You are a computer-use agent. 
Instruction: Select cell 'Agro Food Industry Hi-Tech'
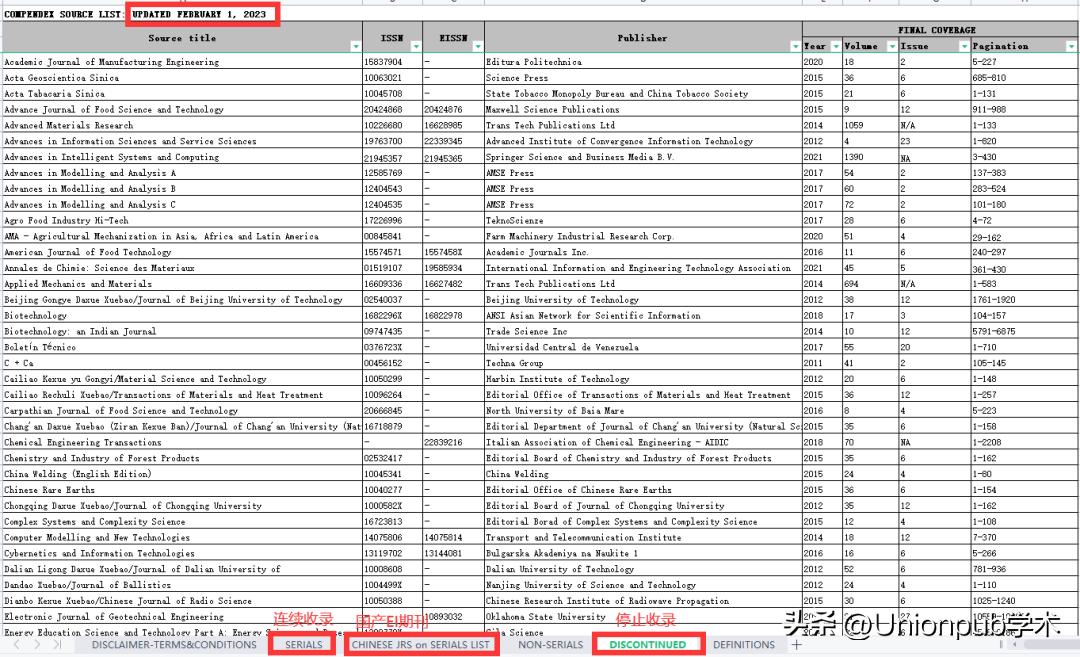point(182,220)
